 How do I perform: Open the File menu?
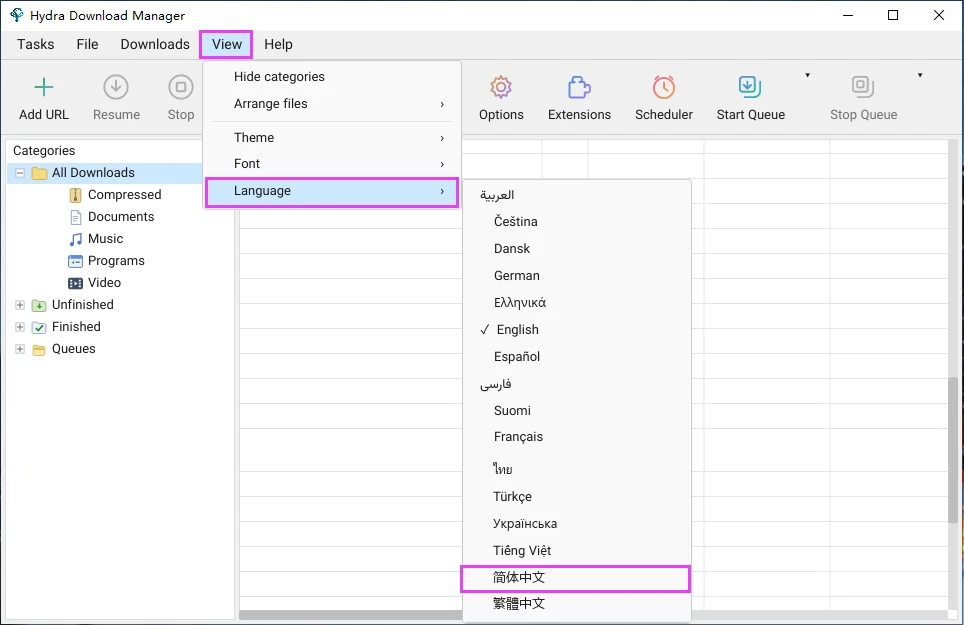[x=87, y=44]
